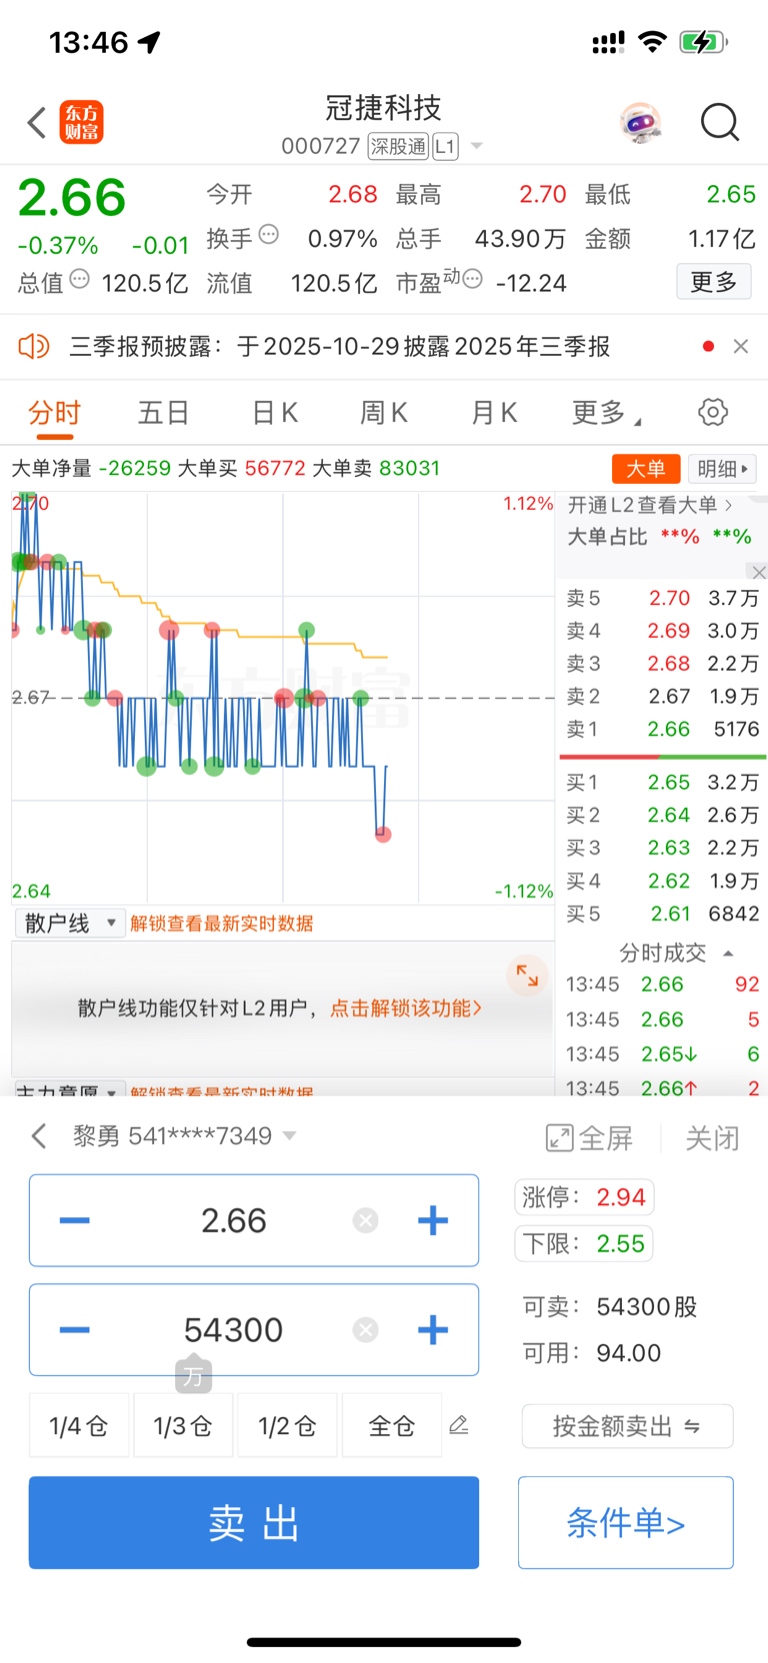The width and height of the screenshot is (768, 1663).
Task: Tap the 卖5 price 2.70 row
Action: 662,598
